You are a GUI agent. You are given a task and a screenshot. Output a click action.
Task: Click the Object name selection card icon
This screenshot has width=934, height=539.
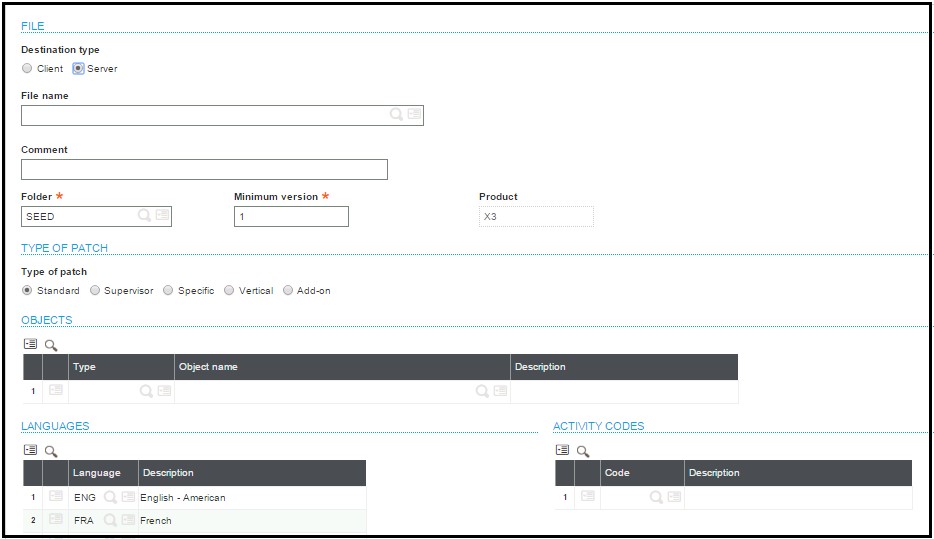coord(500,390)
